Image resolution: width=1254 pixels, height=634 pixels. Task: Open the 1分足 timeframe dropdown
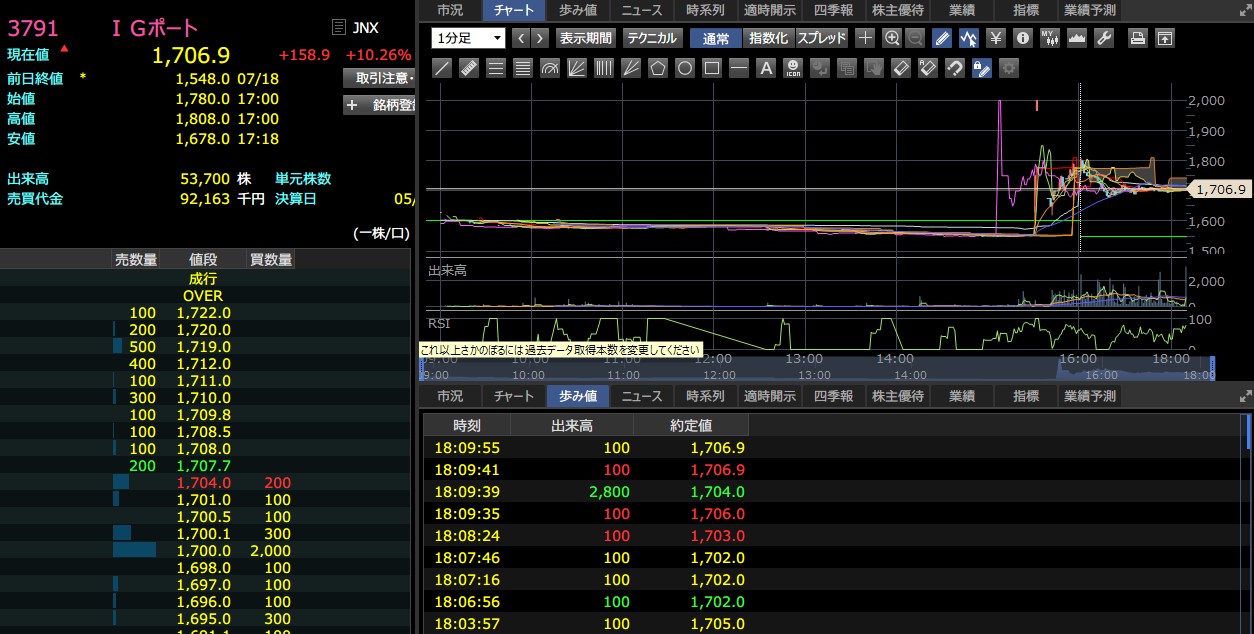tap(469, 38)
